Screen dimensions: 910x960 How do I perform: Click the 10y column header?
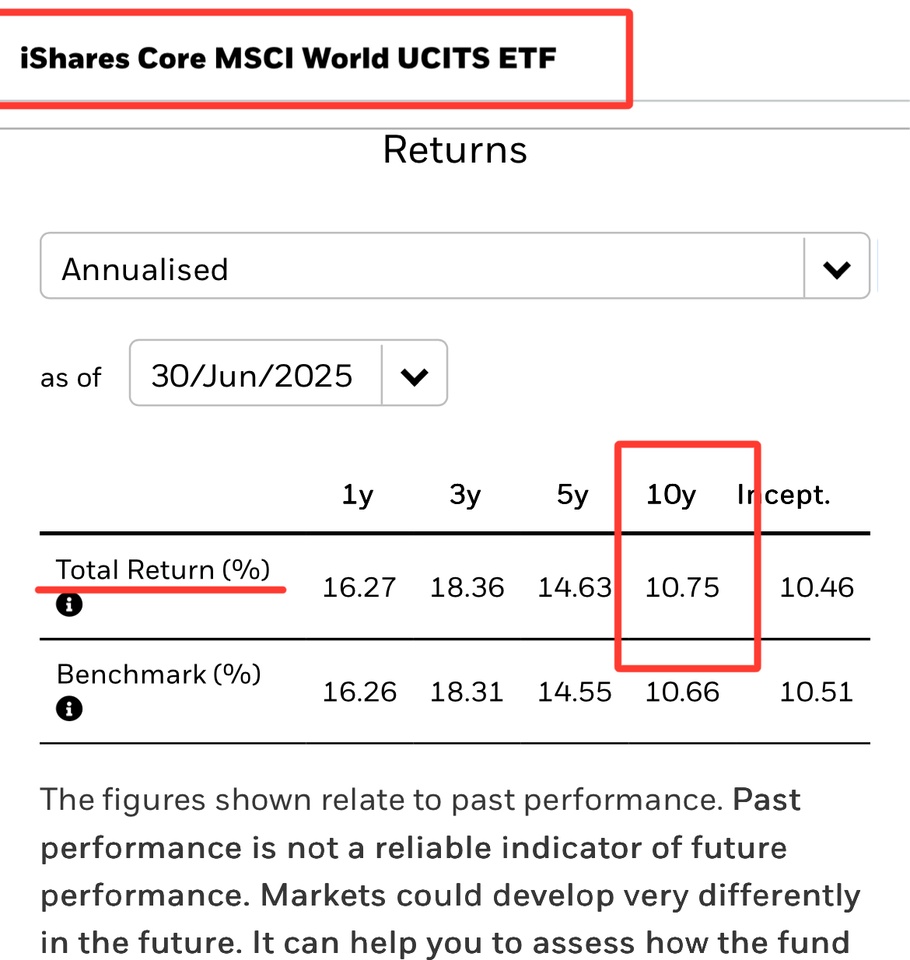[x=671, y=495]
